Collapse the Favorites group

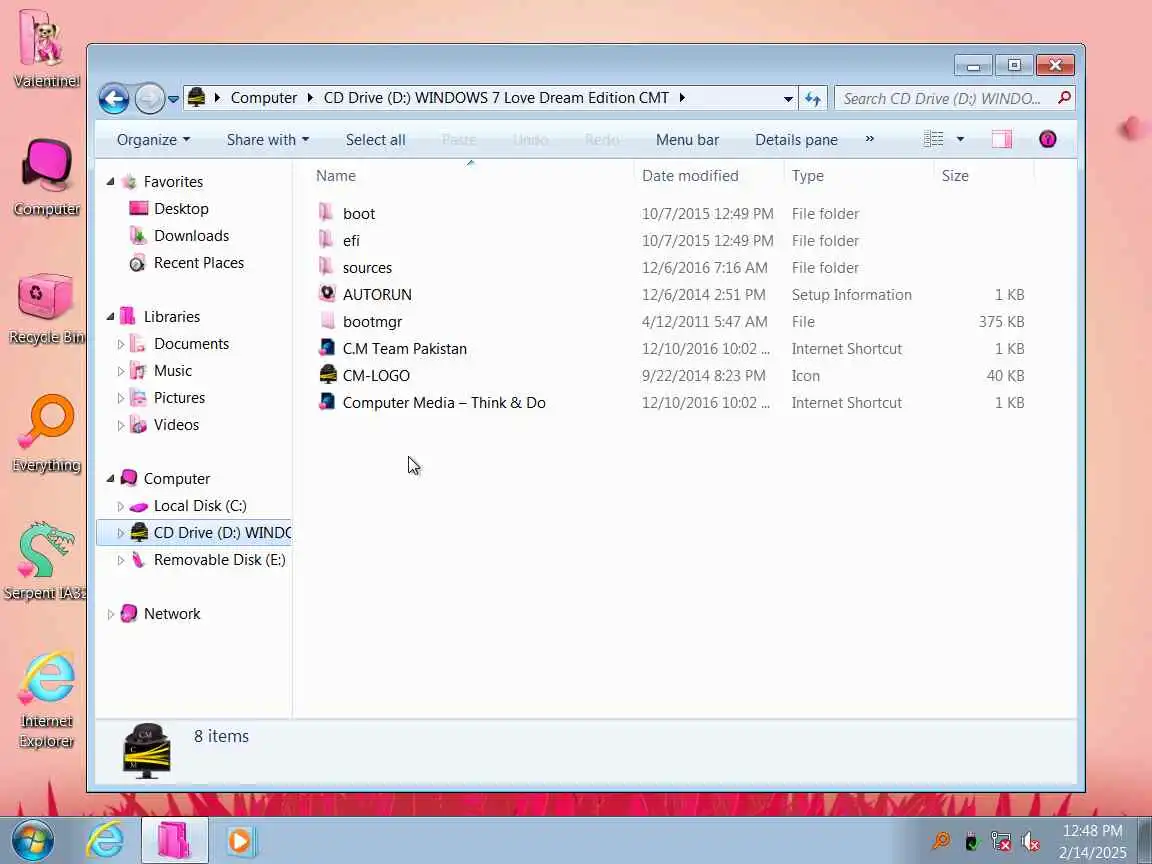(x=110, y=181)
